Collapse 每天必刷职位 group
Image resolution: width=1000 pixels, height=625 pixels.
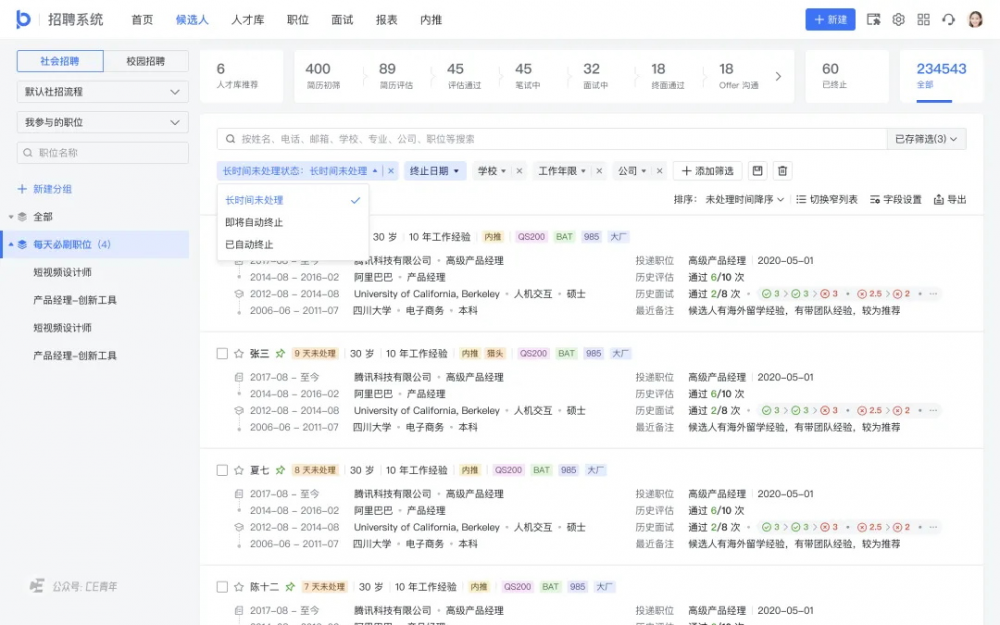click(x=11, y=244)
